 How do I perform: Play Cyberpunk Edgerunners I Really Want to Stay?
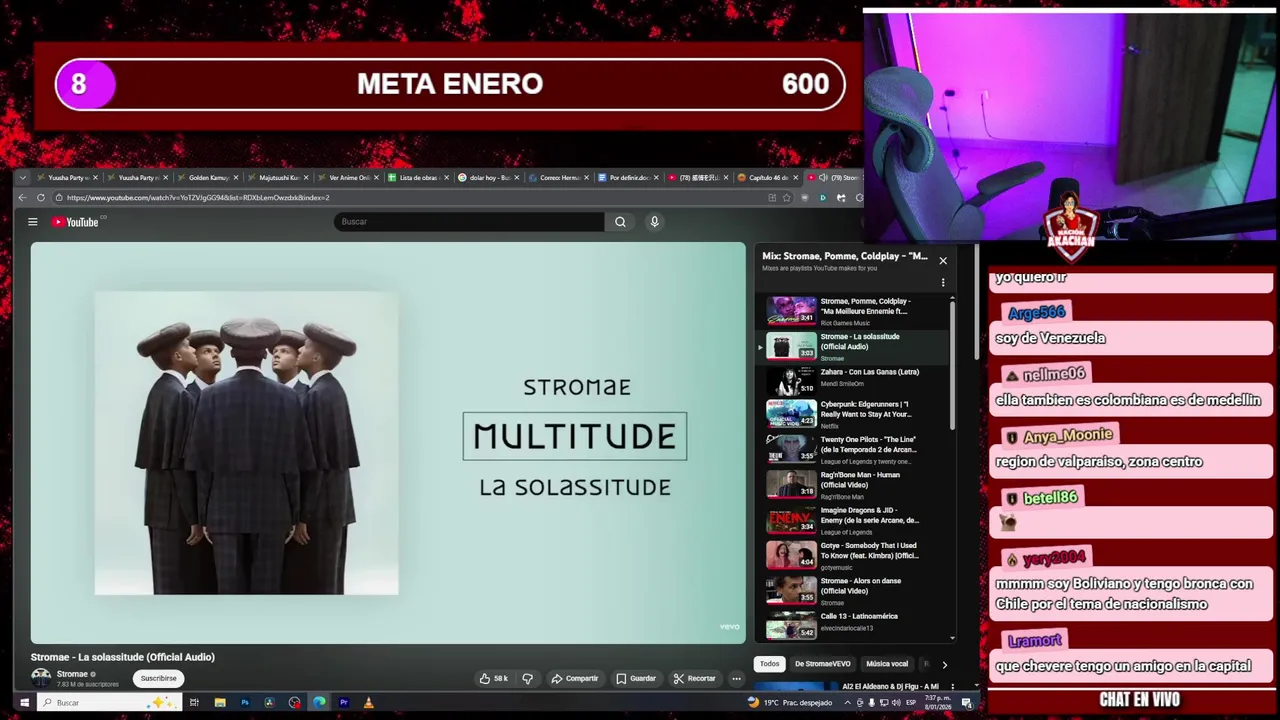[853, 414]
